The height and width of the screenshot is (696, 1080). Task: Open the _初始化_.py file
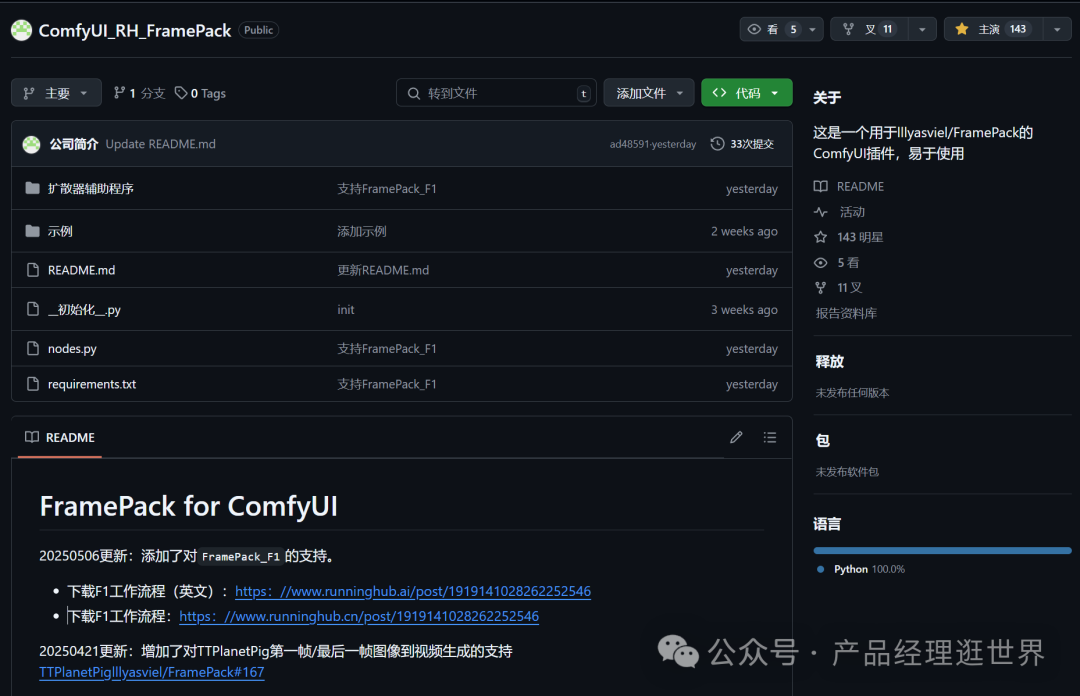[x=84, y=310]
